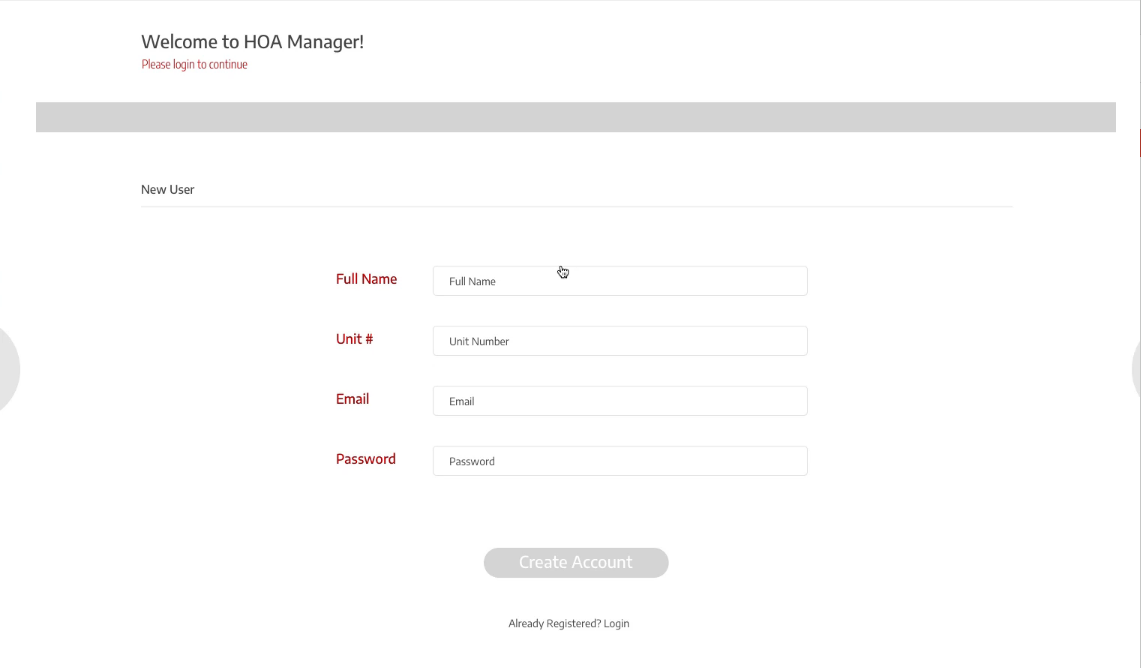The width and height of the screenshot is (1141, 668).
Task: Select the New User section header
Action: coord(167,189)
